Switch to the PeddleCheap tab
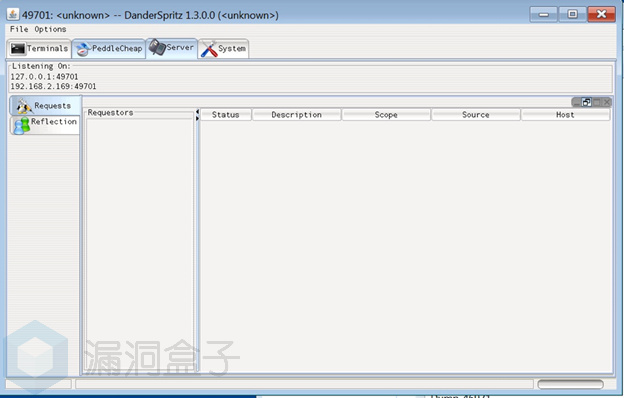This screenshot has width=624, height=398. tap(109, 49)
